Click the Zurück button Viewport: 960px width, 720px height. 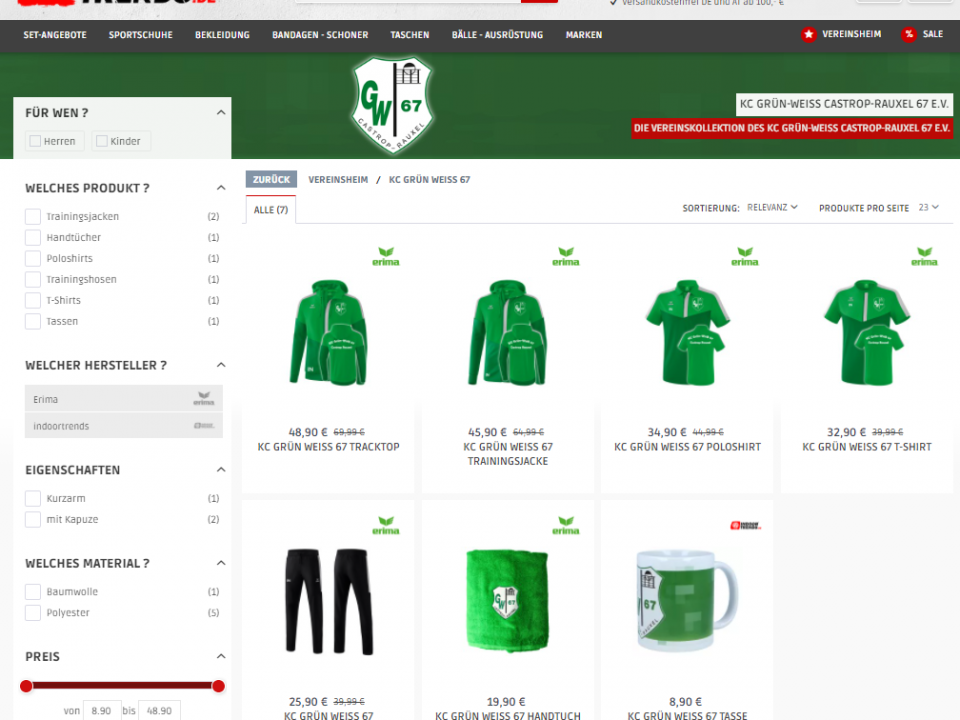271,180
